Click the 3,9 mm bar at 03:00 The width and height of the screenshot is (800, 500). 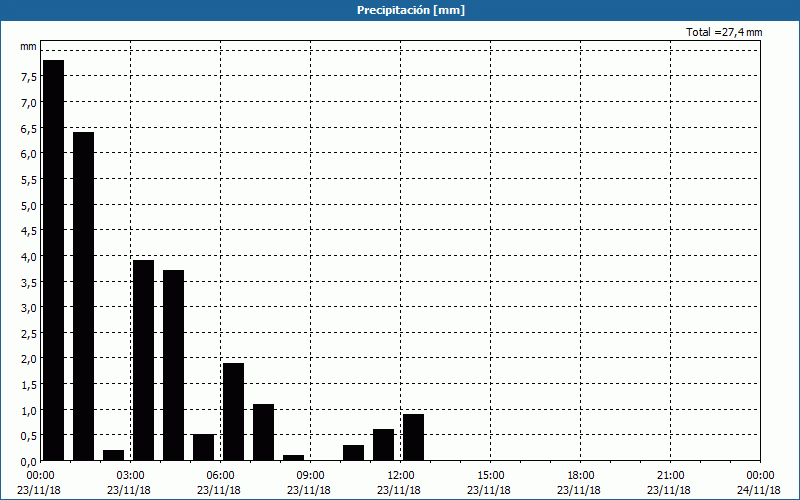click(143, 360)
